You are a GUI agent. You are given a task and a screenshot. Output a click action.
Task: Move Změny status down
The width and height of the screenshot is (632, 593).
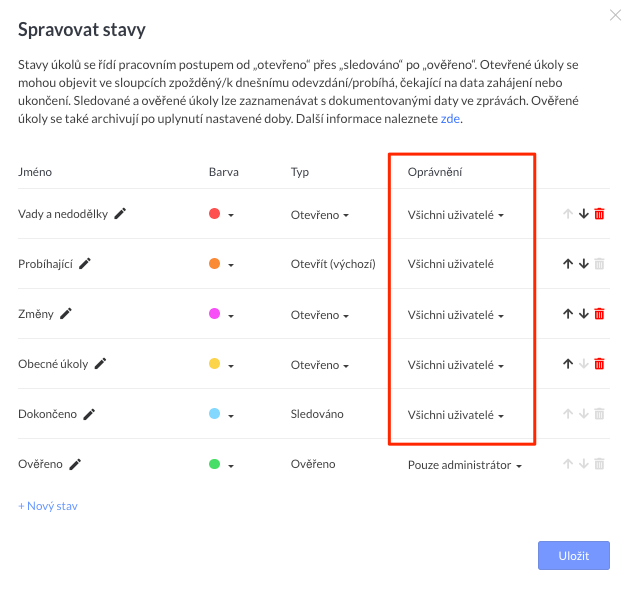tap(584, 314)
